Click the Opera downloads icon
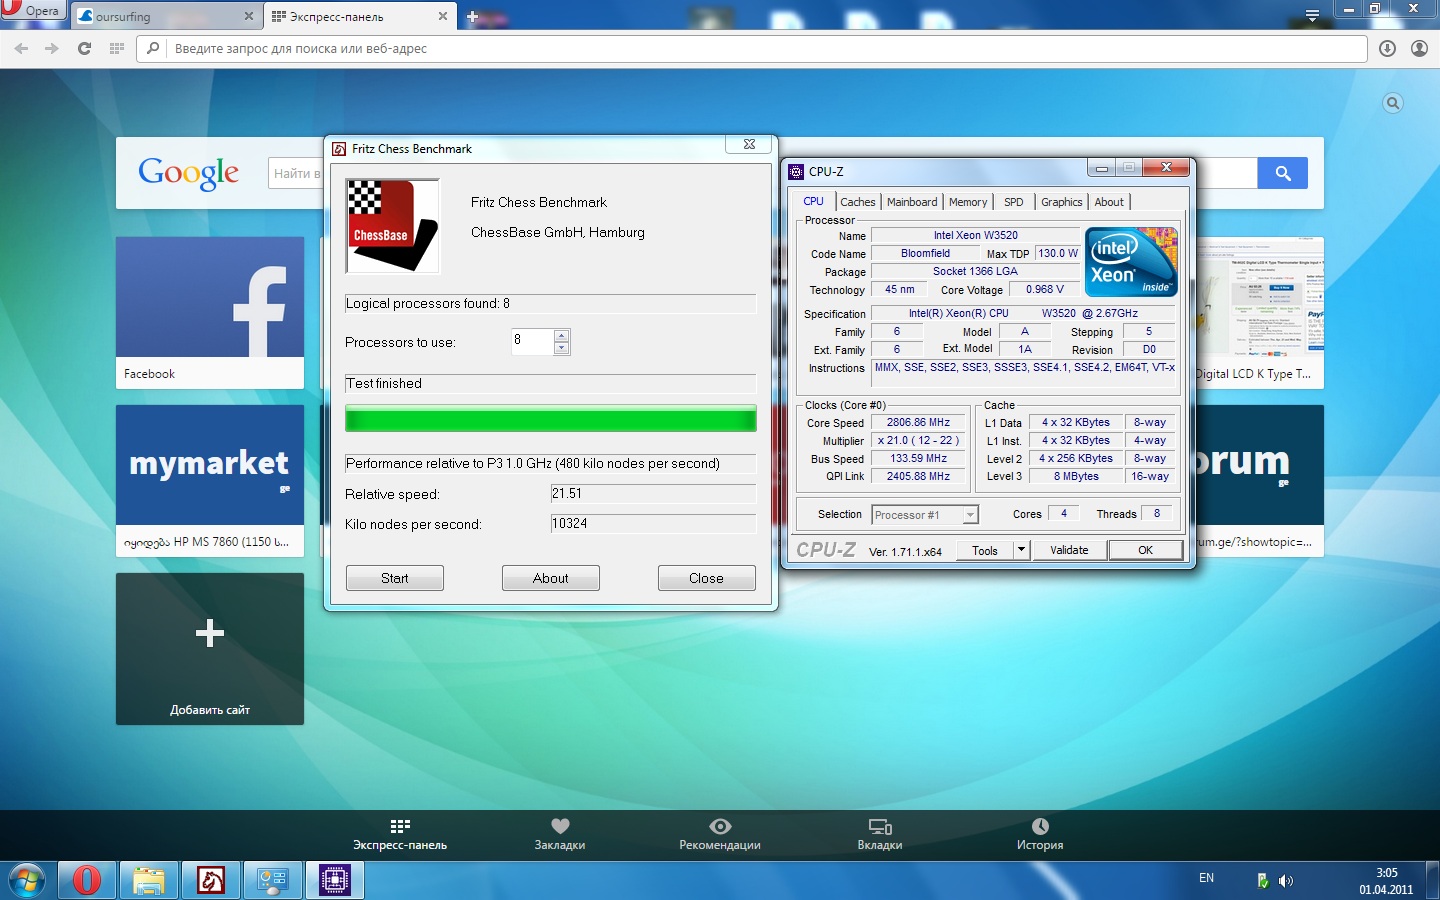The height and width of the screenshot is (900, 1440). point(1387,48)
